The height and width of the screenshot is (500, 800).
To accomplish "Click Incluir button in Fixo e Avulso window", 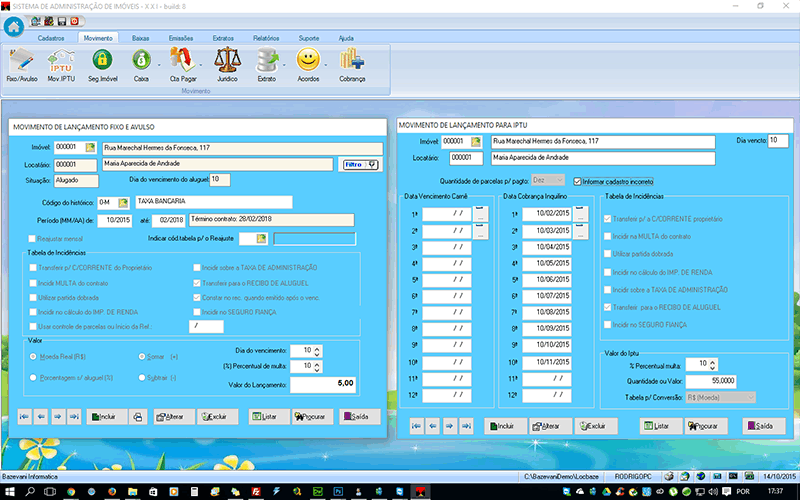I will click(107, 417).
